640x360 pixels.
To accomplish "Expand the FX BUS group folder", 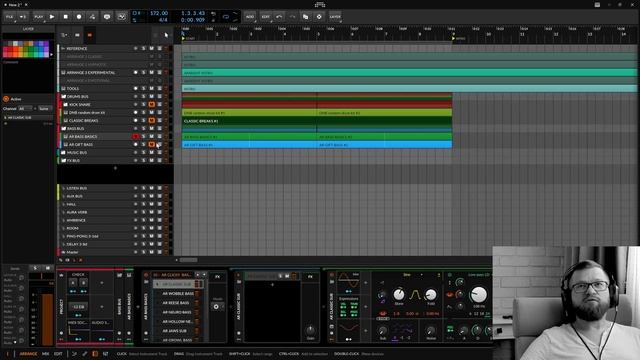I will click(63, 160).
